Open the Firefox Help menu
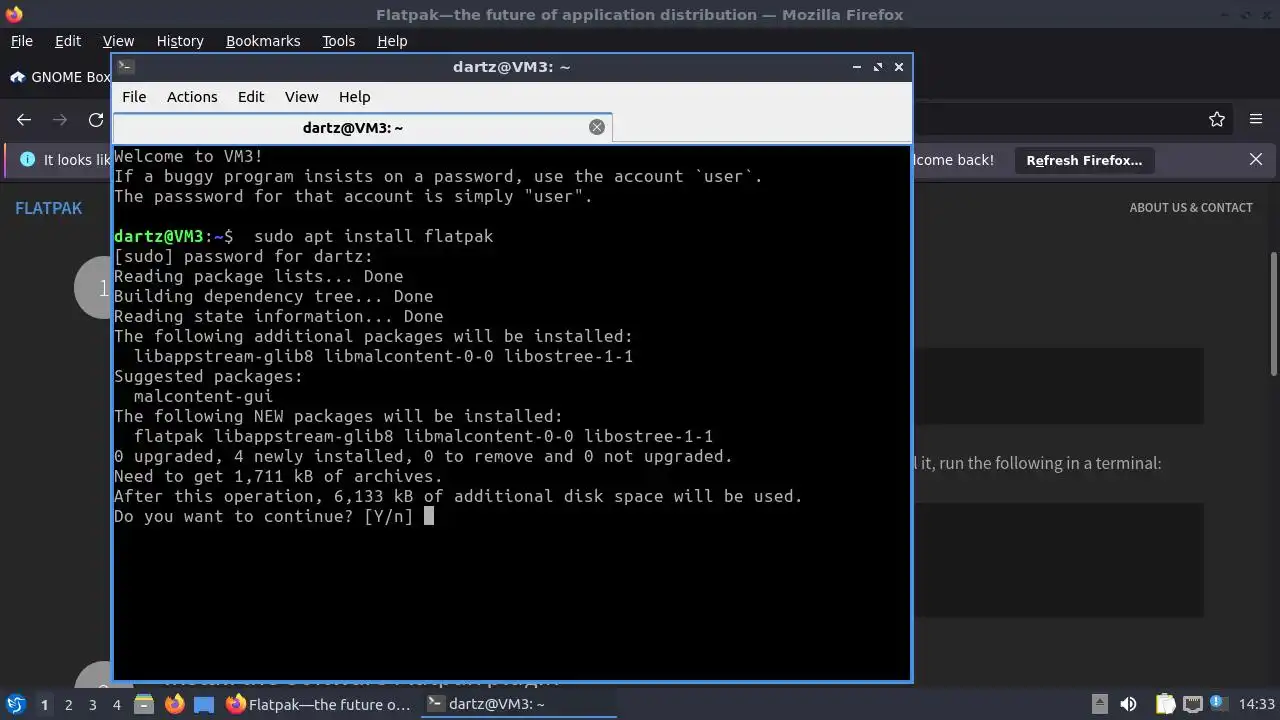The image size is (1280, 720). pyautogui.click(x=392, y=41)
